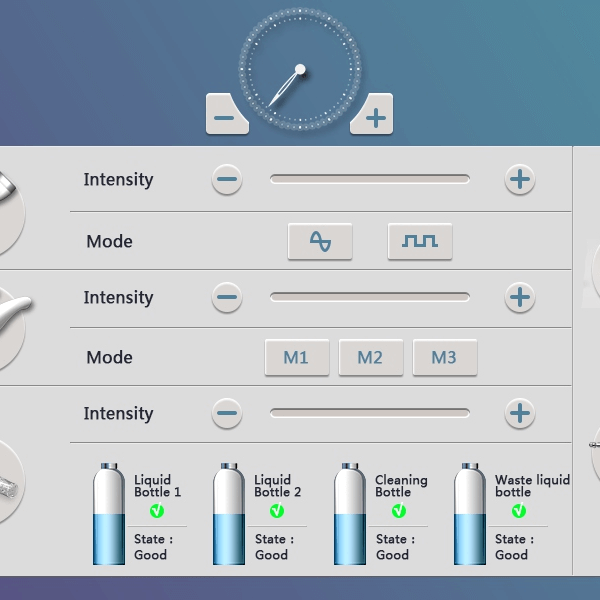Select mode M3
This screenshot has width=600, height=600.
pyautogui.click(x=444, y=357)
